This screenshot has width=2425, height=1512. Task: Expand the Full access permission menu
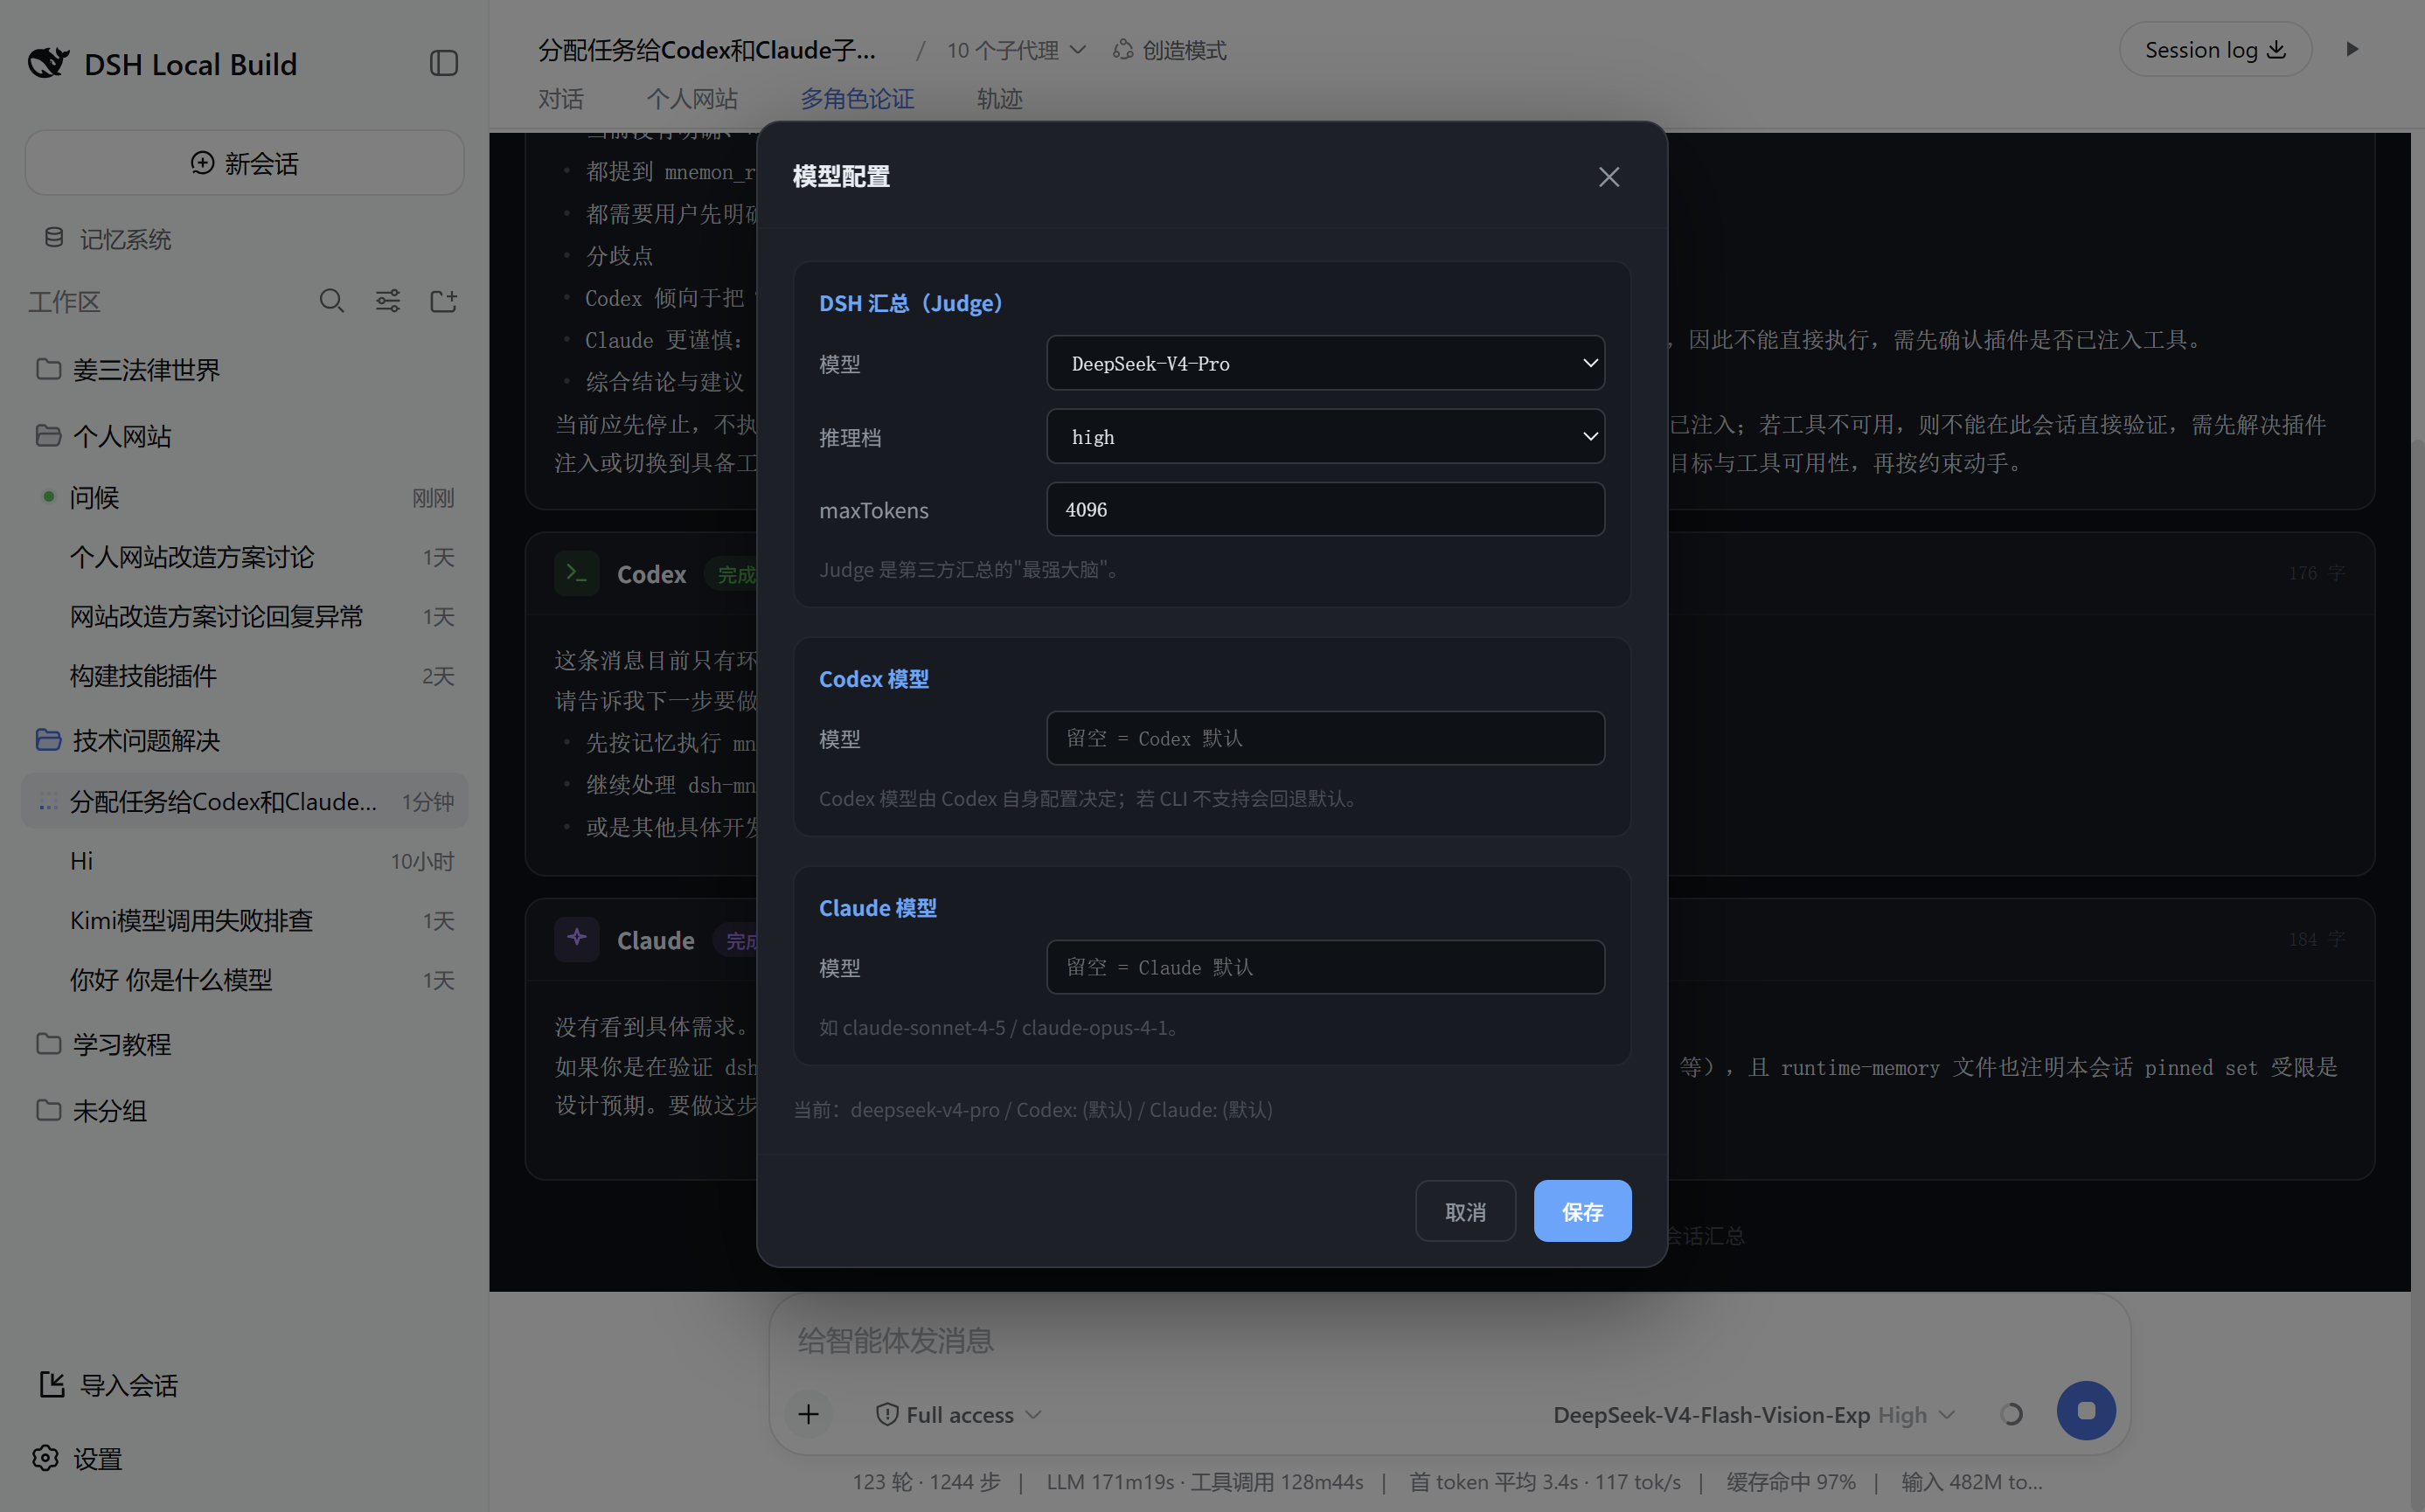[x=958, y=1414]
